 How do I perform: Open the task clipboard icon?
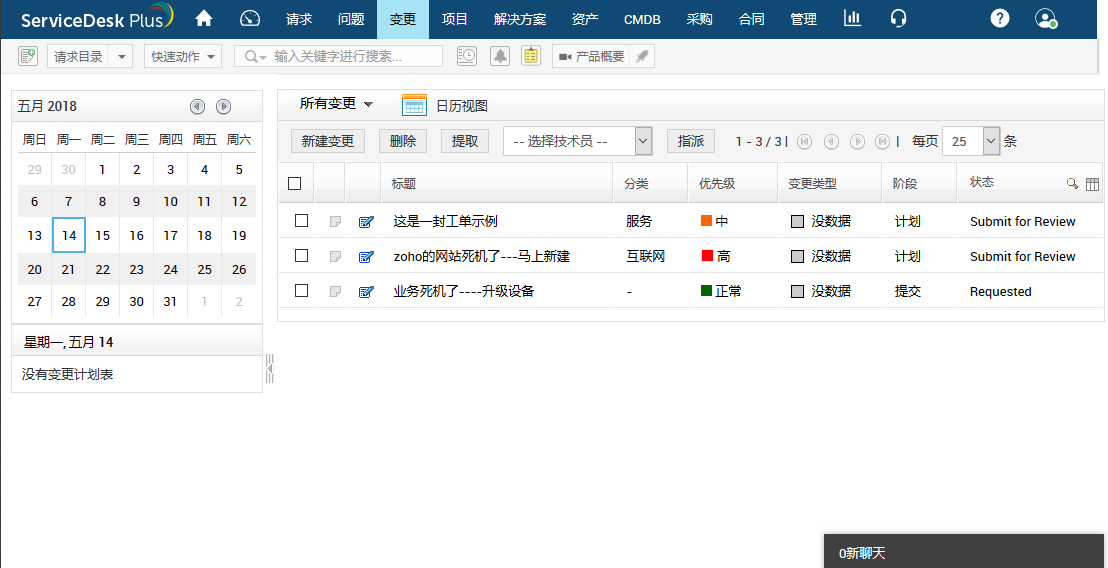(x=531, y=56)
